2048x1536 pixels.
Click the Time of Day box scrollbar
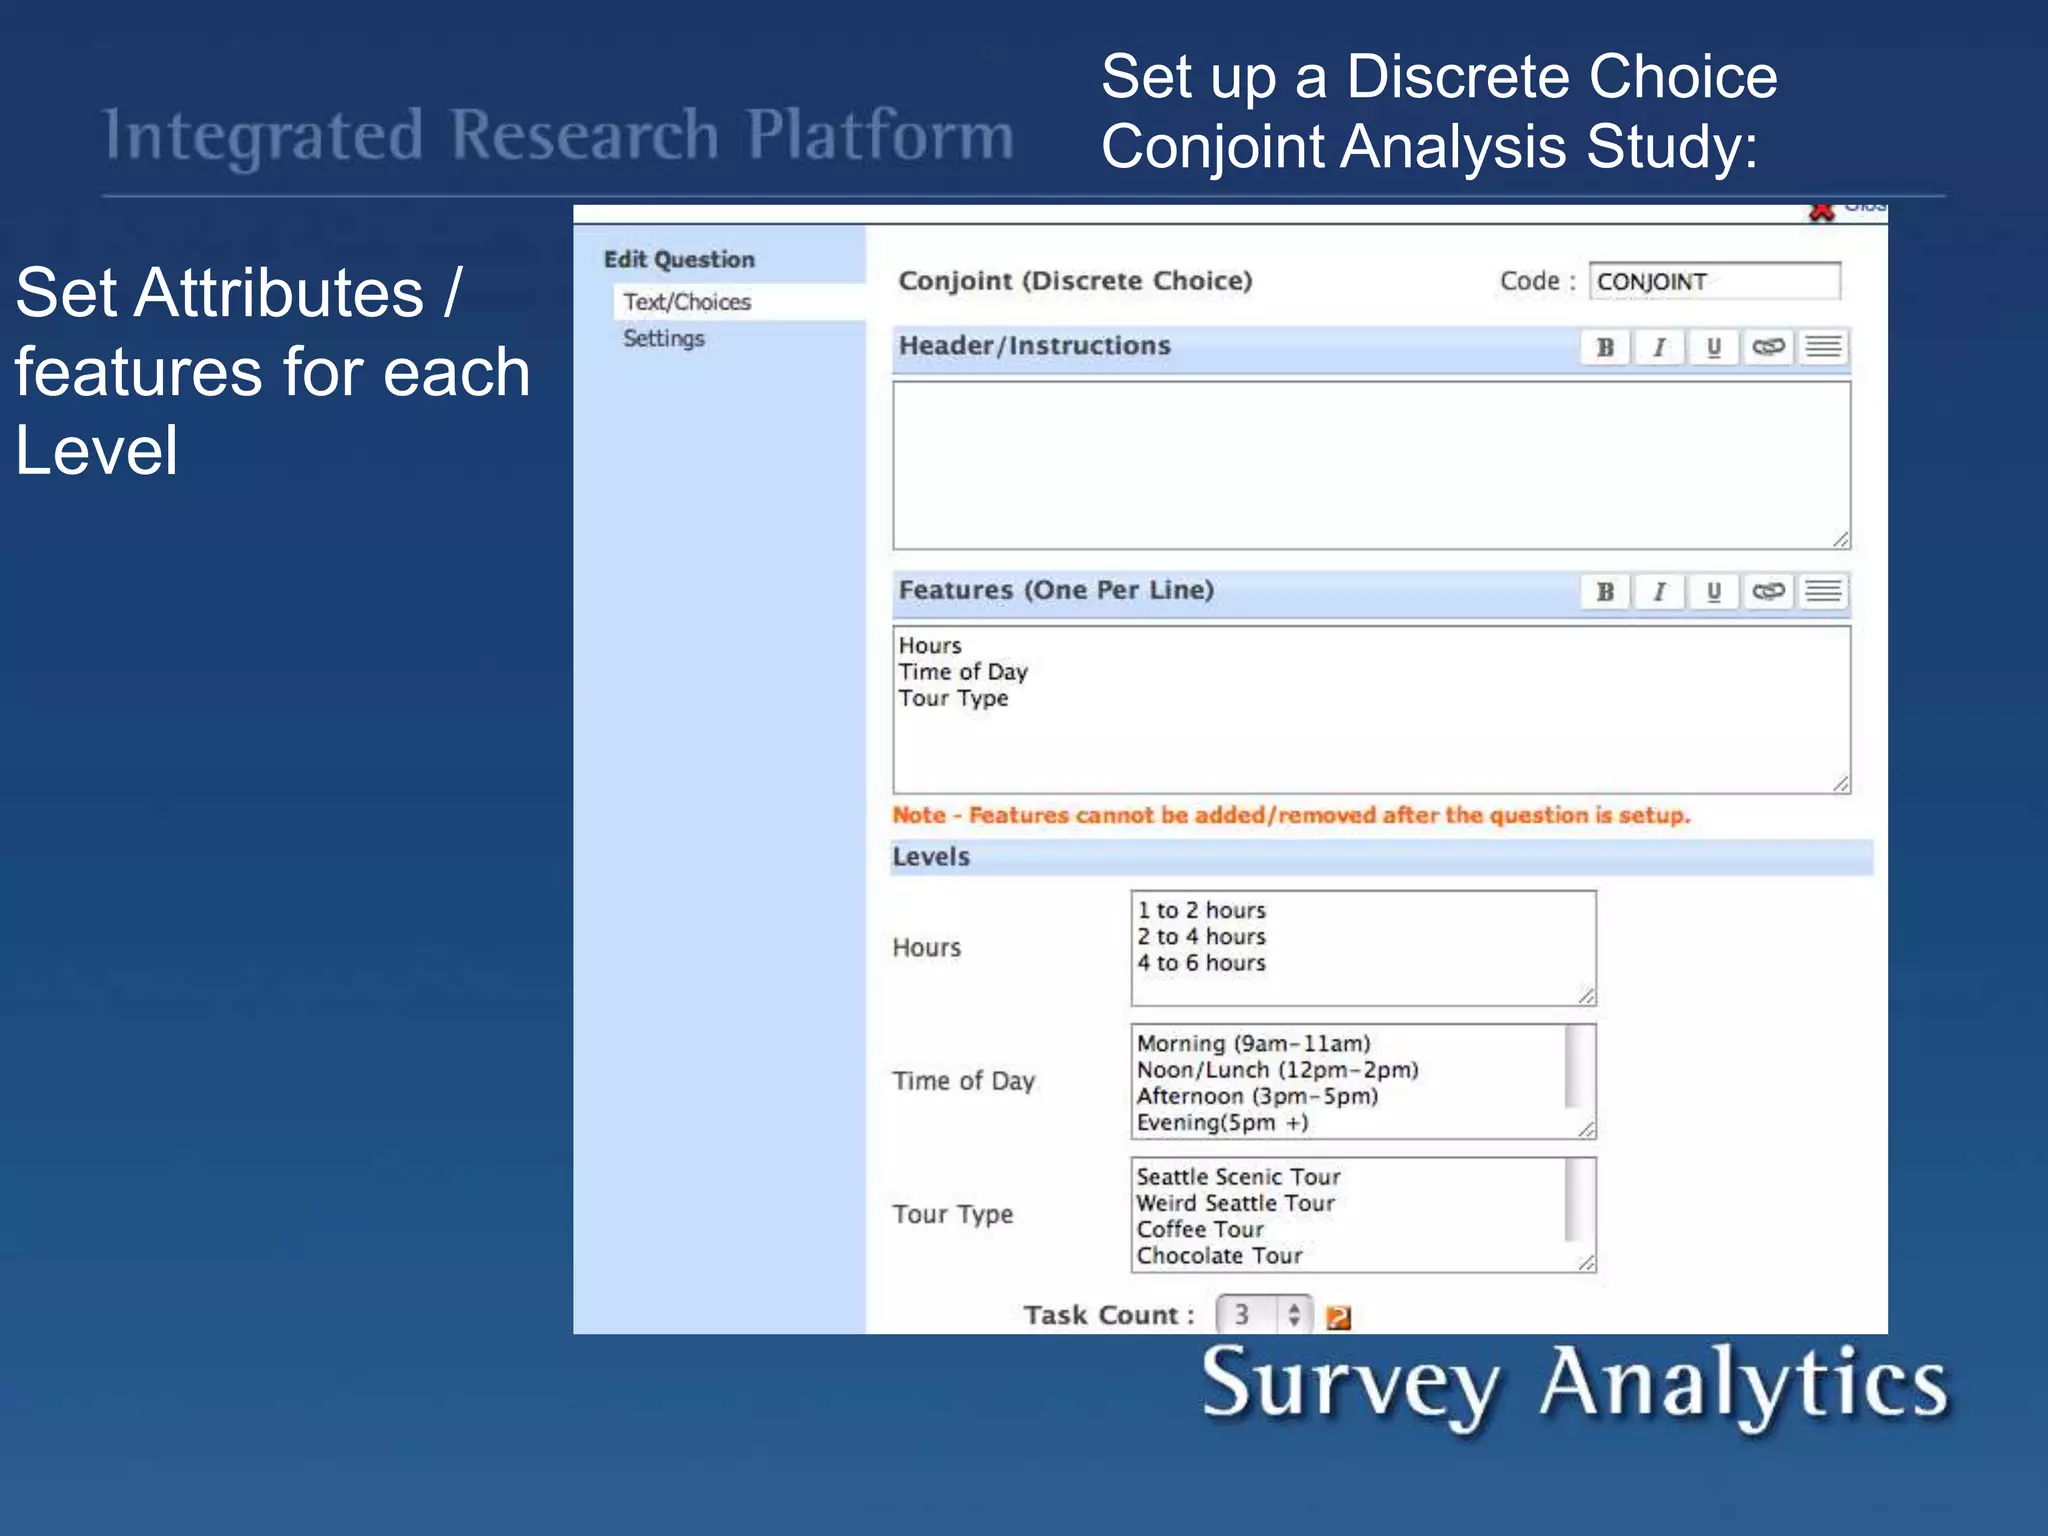(1573, 1067)
